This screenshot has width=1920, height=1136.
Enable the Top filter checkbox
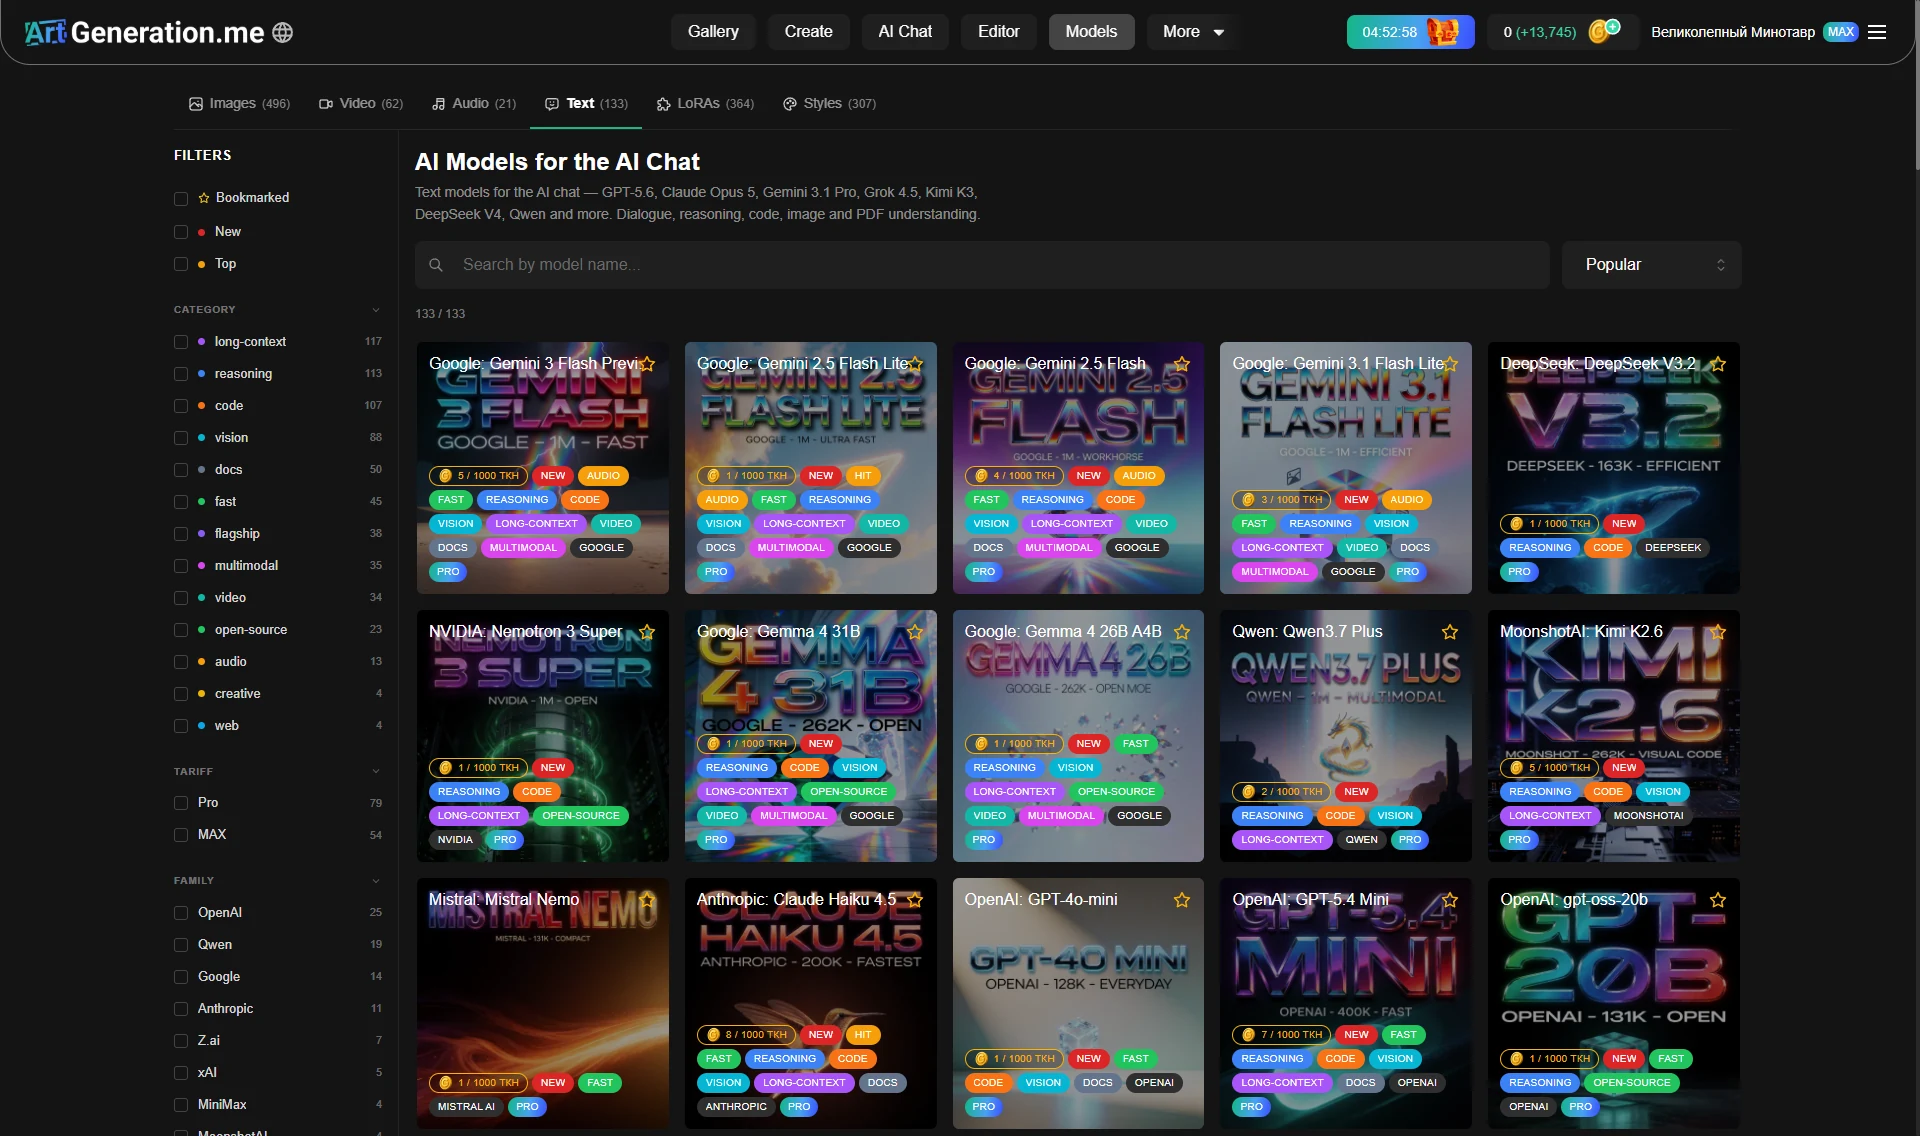pos(181,264)
